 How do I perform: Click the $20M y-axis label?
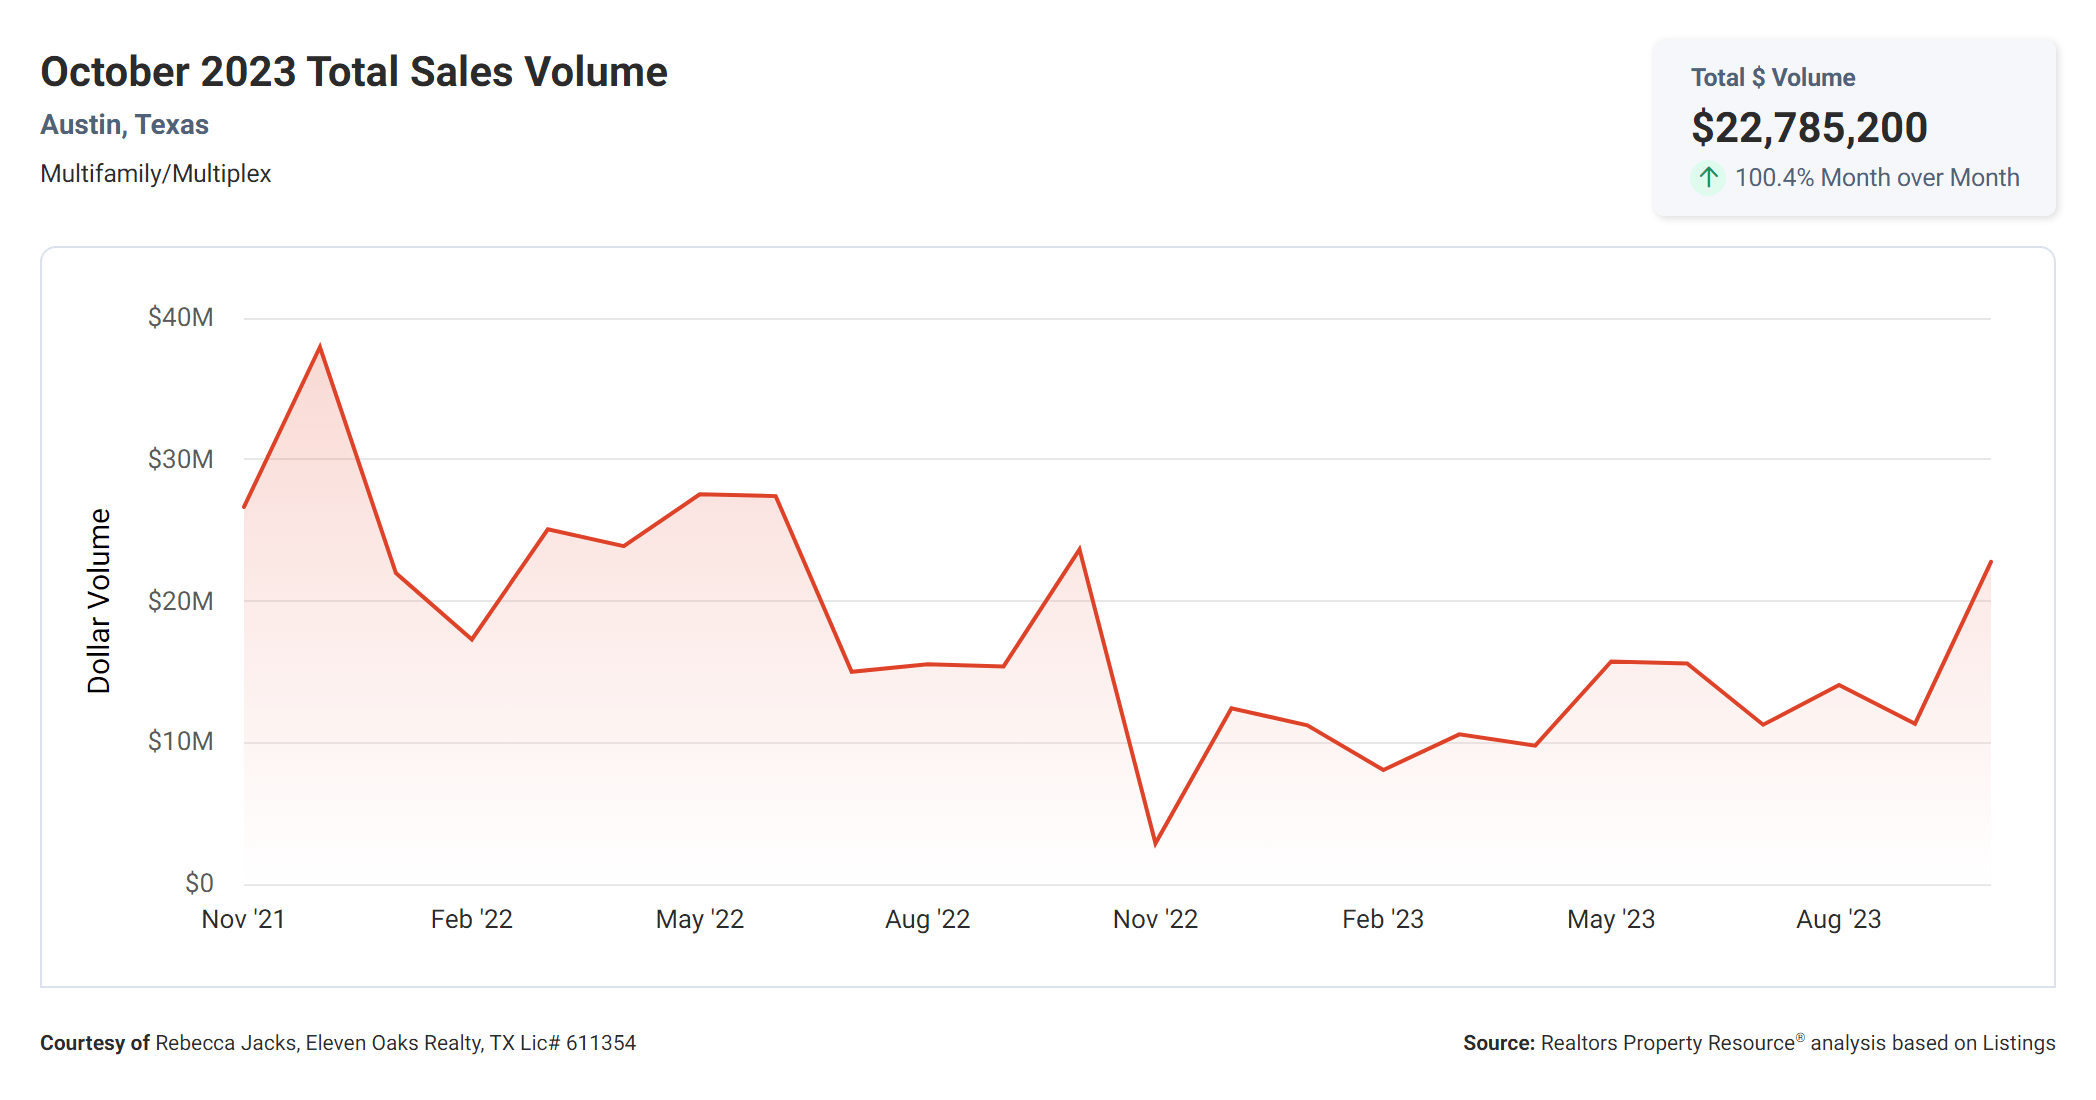tap(180, 601)
